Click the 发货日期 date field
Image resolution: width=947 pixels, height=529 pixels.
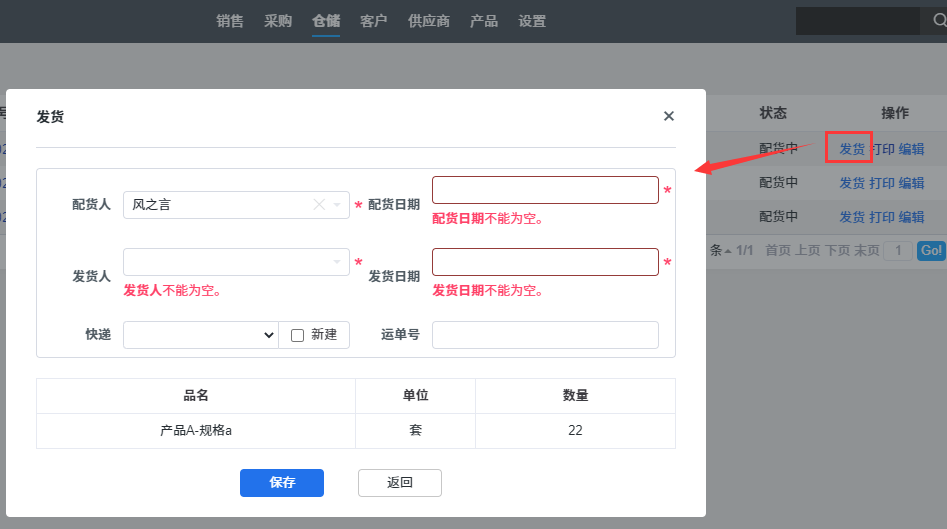[x=545, y=262]
